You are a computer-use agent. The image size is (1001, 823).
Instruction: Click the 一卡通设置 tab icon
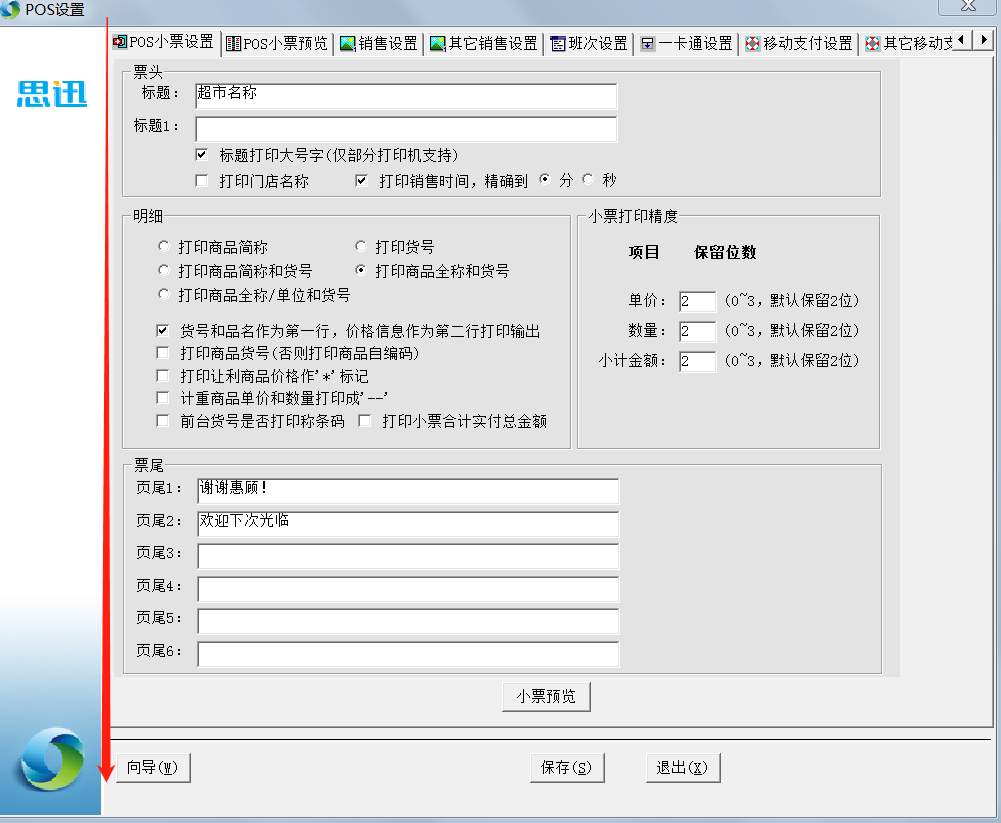pyautogui.click(x=648, y=44)
